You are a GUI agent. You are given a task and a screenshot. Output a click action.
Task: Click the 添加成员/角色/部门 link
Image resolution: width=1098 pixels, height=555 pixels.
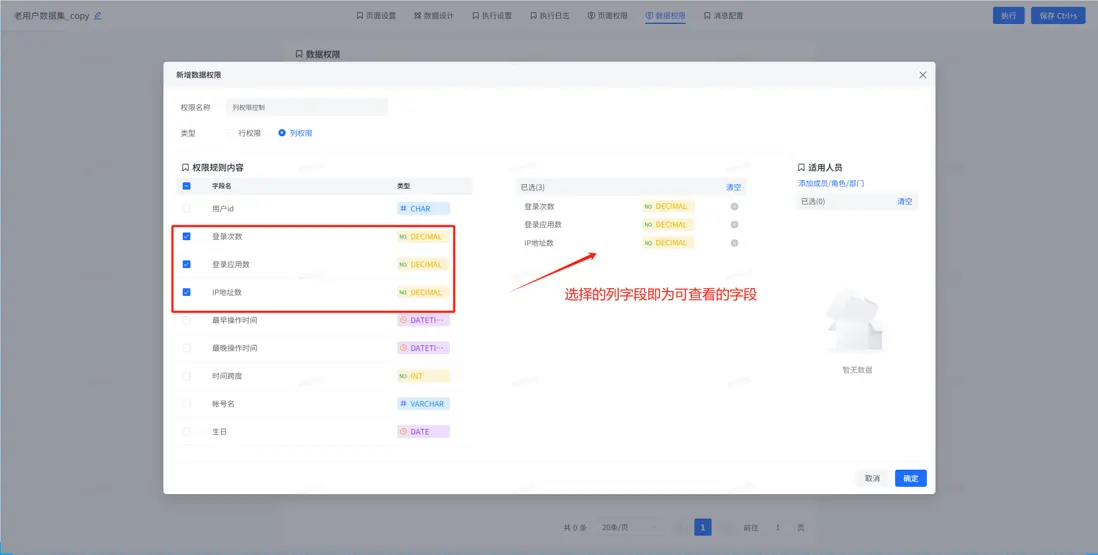tap(831, 183)
